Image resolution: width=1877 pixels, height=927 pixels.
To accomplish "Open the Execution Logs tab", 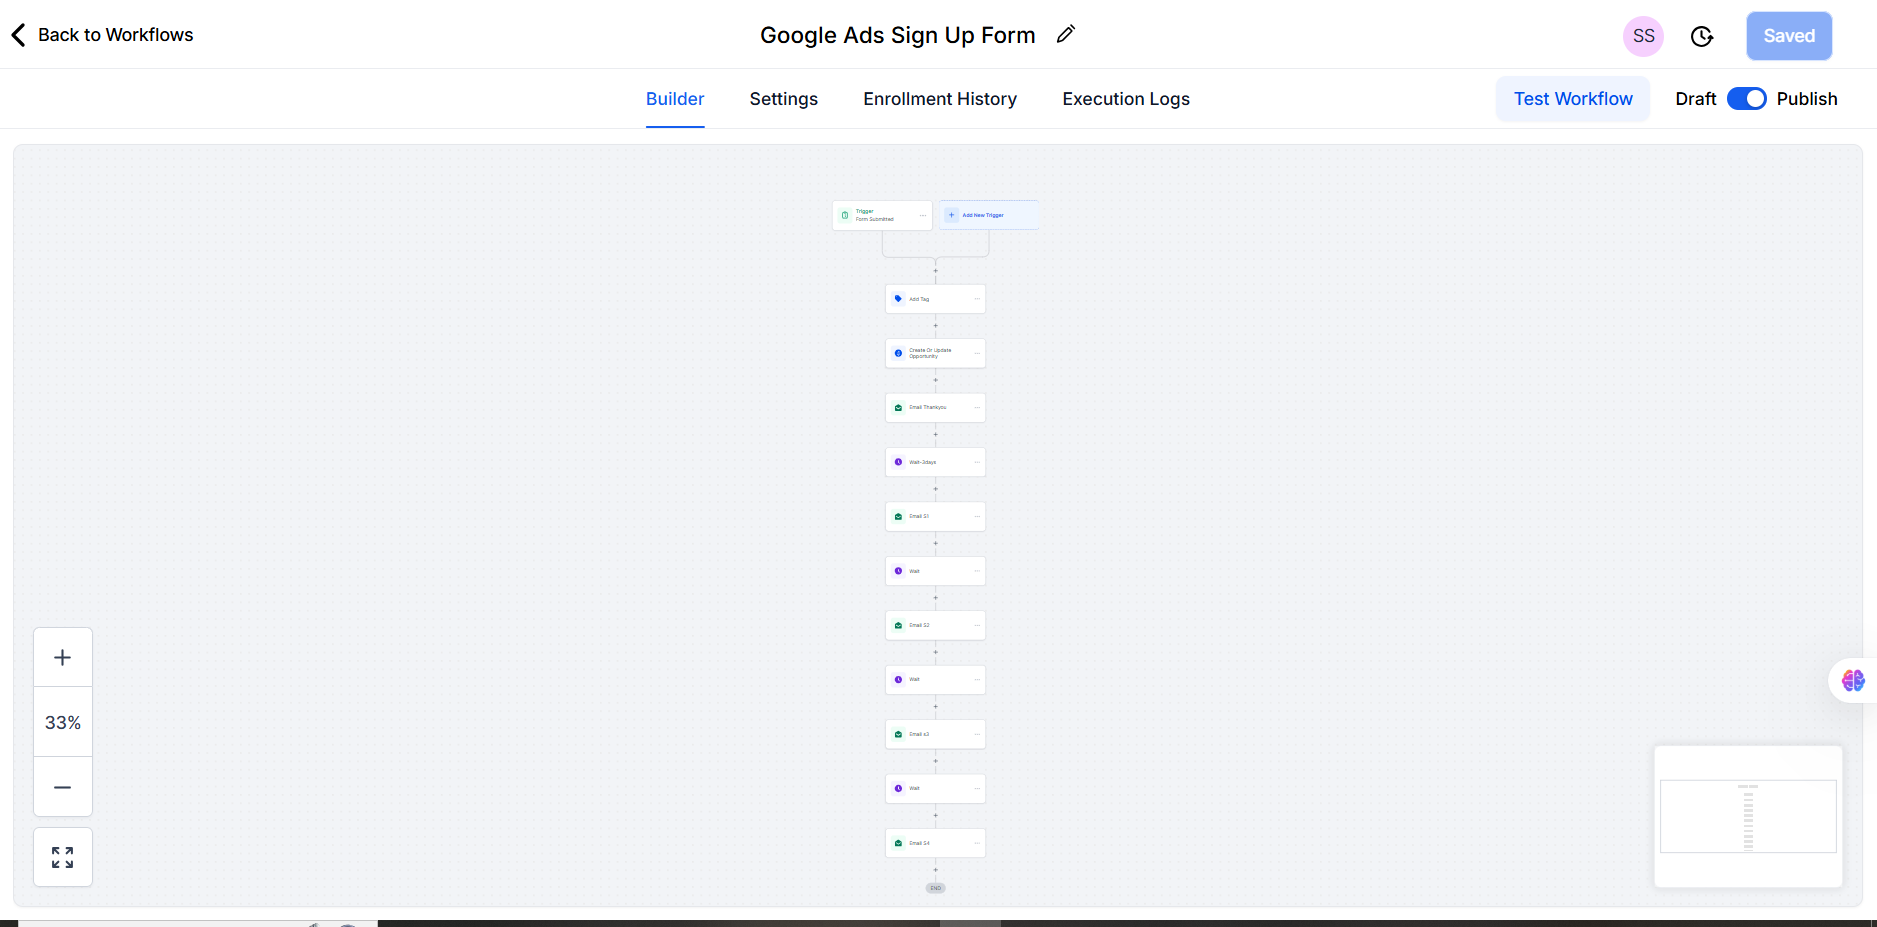I will (1126, 99).
